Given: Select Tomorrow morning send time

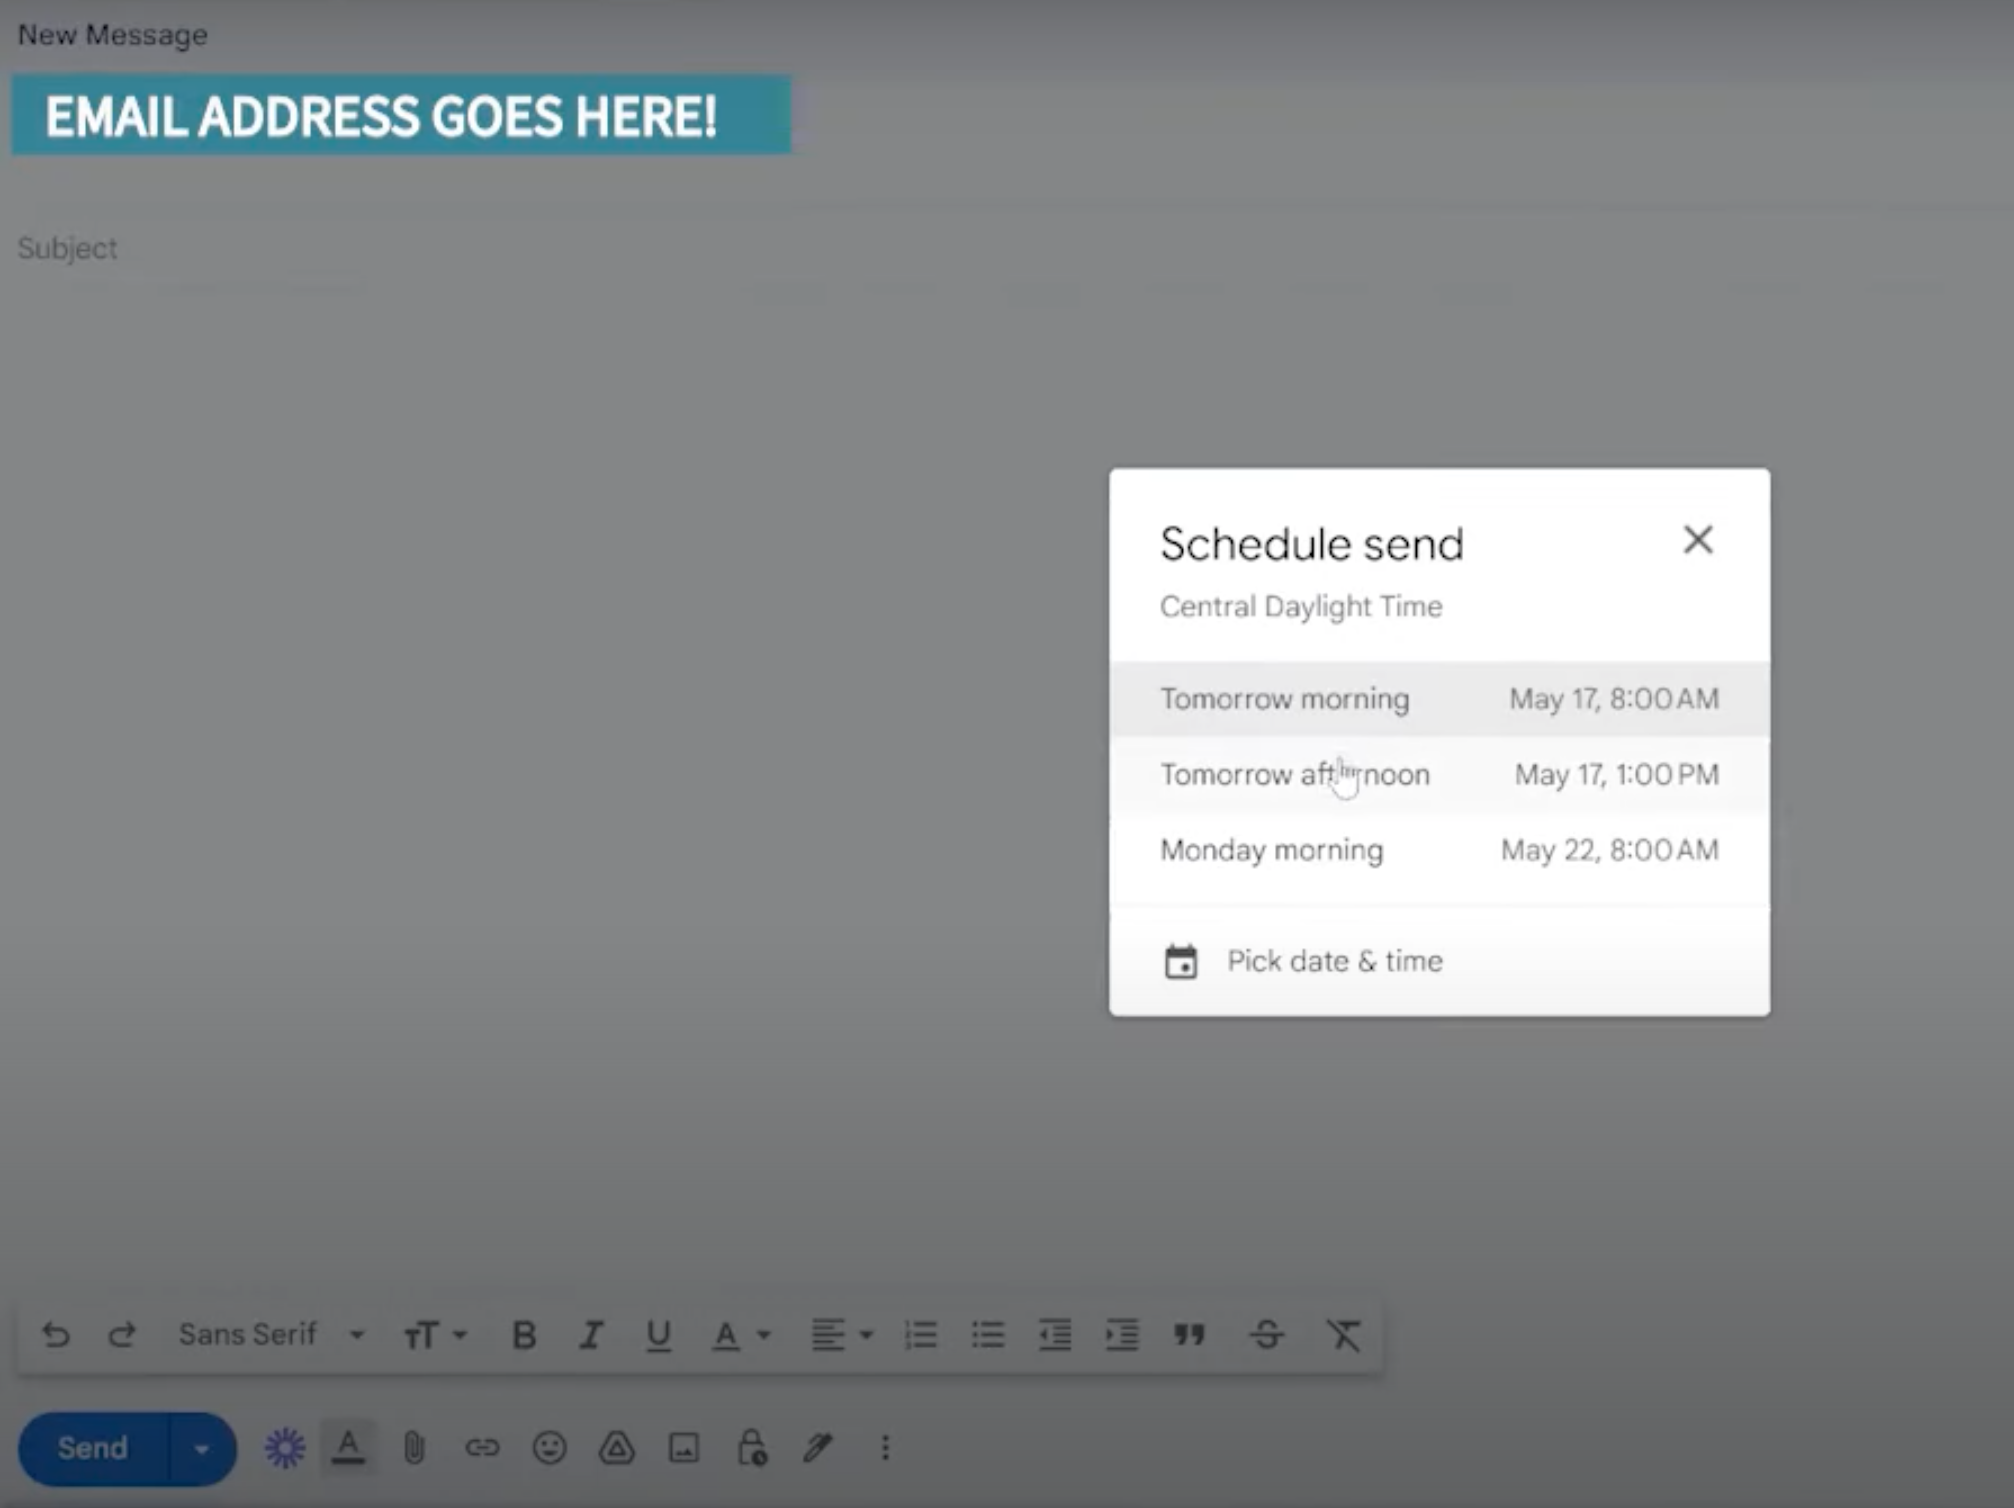Looking at the screenshot, I should coord(1439,699).
